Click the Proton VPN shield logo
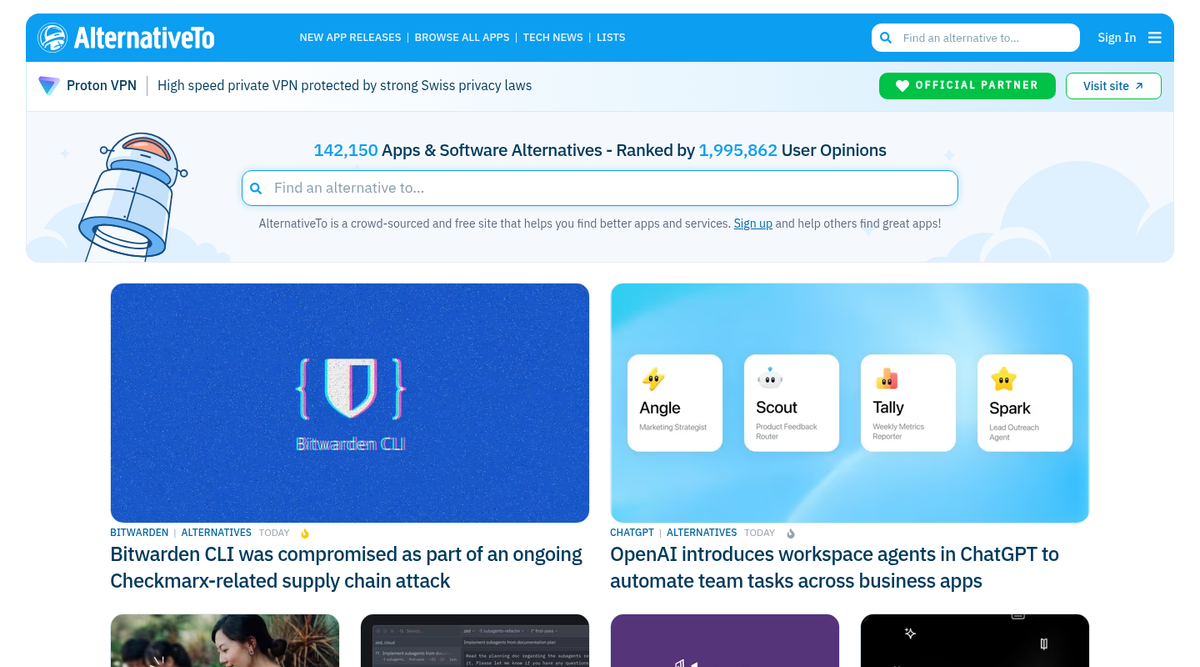The height and width of the screenshot is (667, 1200). tap(48, 85)
